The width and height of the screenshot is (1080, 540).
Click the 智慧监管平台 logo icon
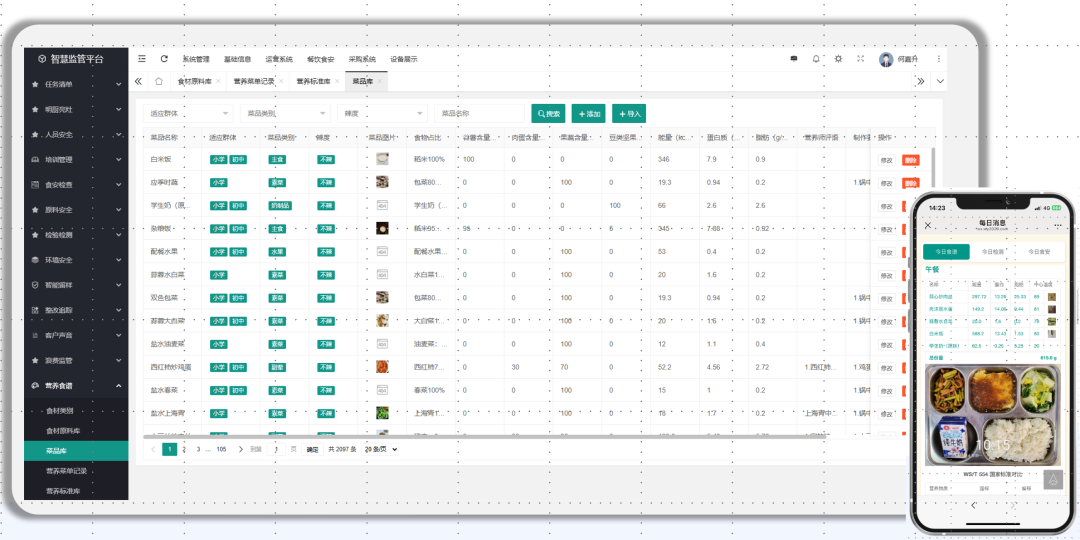point(43,59)
